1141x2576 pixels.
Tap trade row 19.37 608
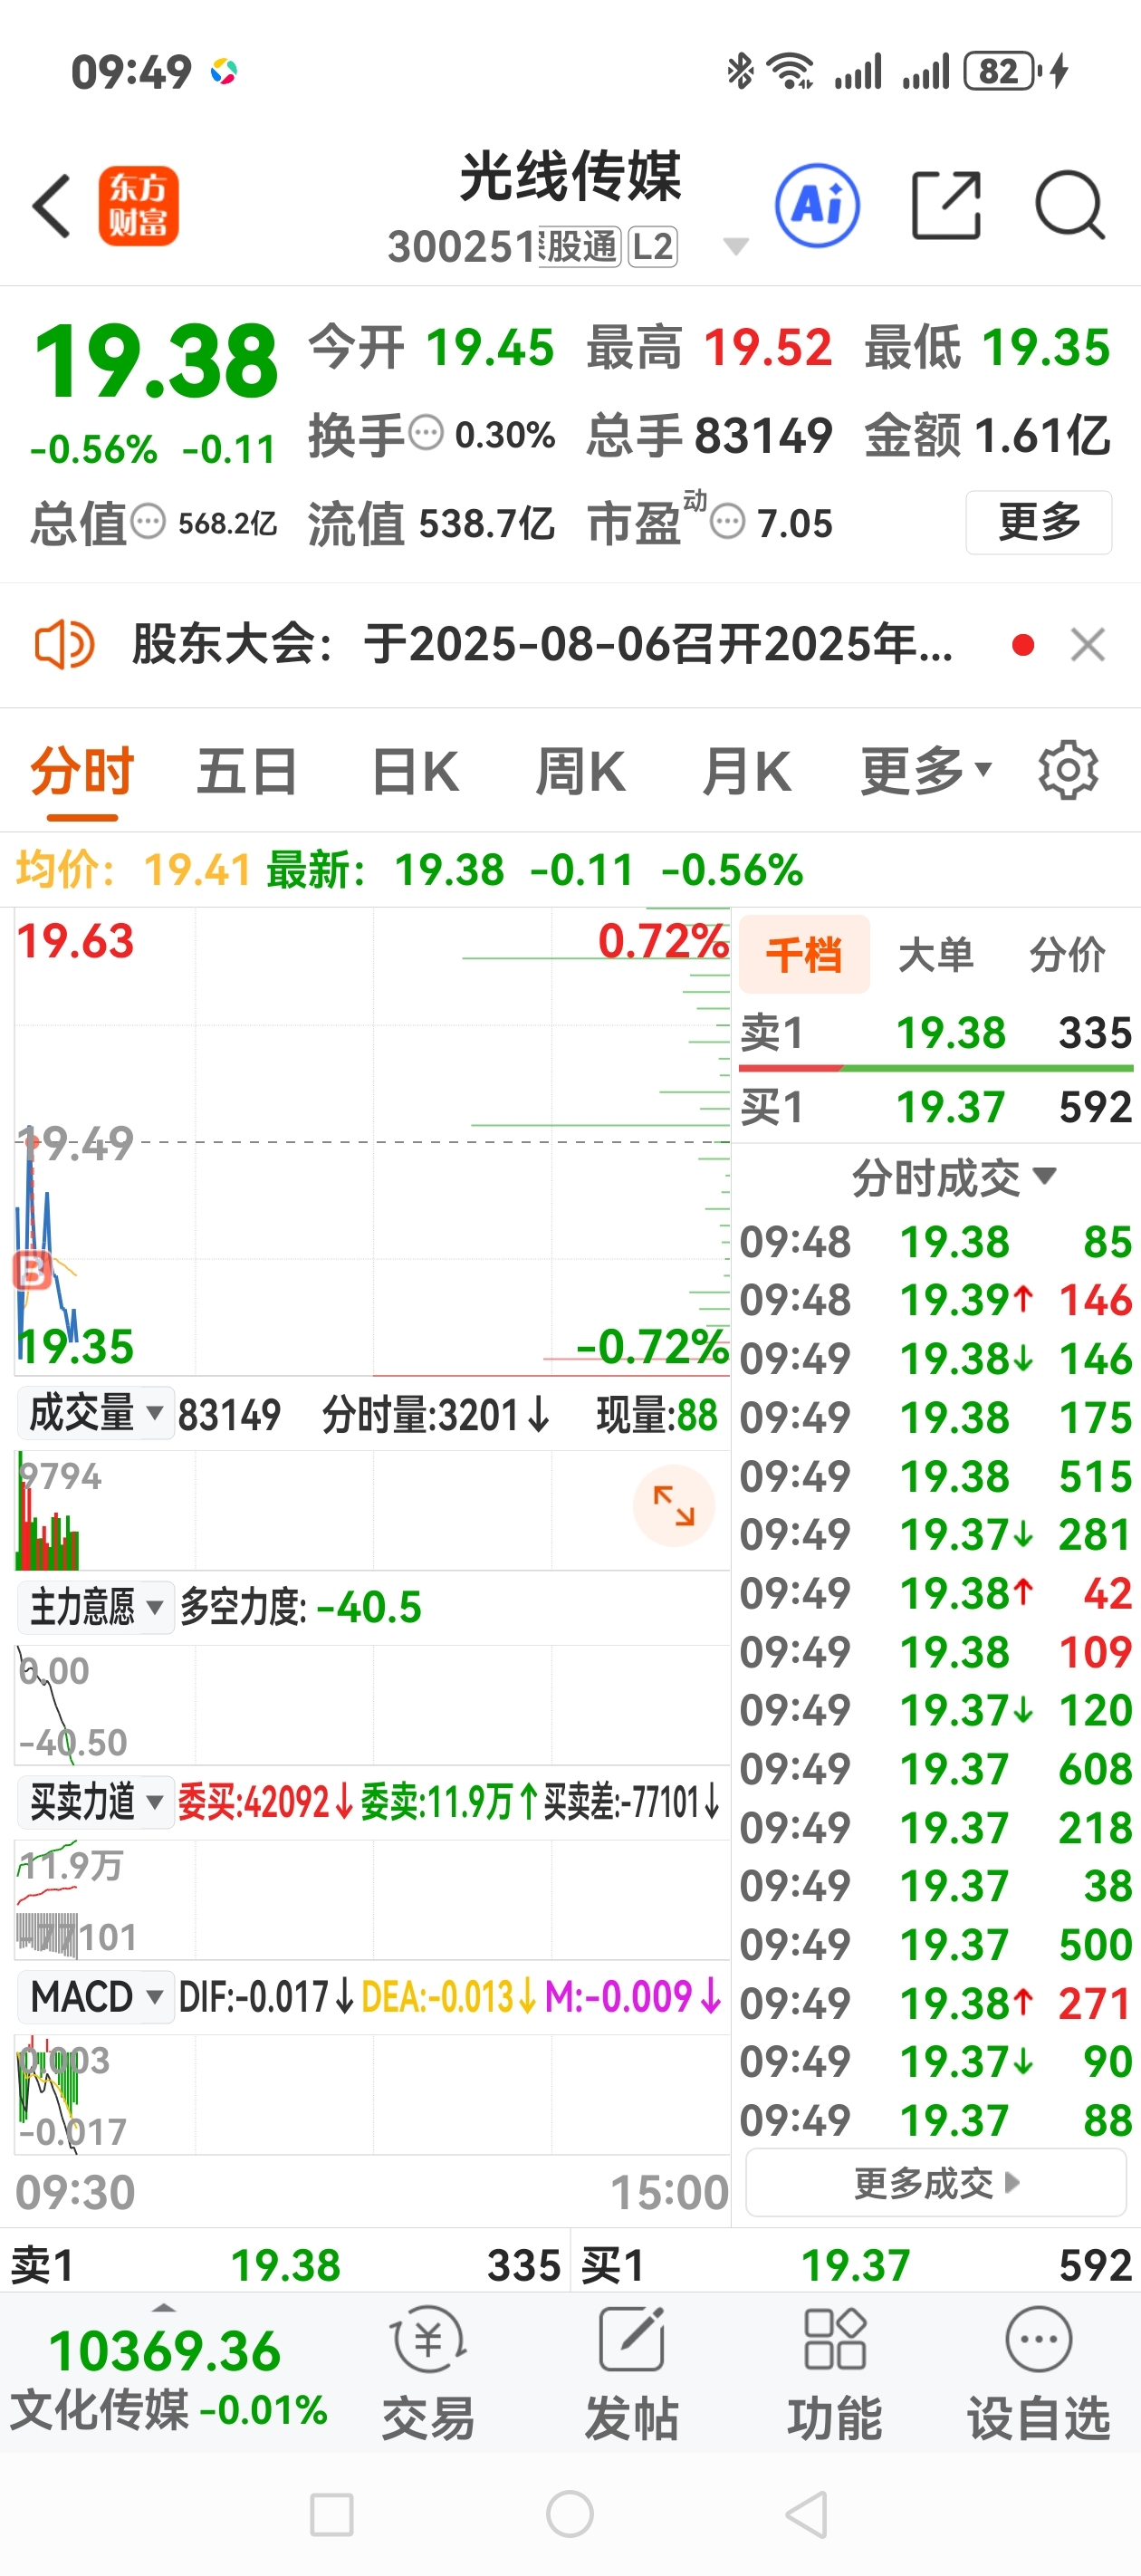[936, 1769]
